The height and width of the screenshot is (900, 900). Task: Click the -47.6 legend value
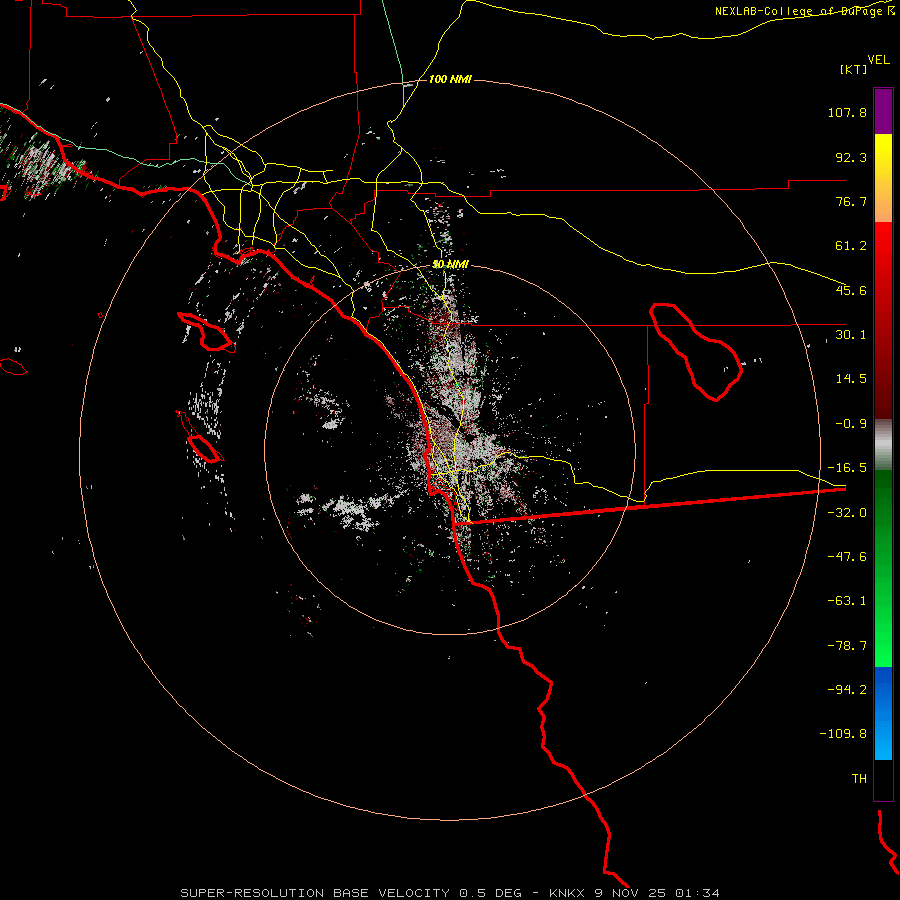(x=847, y=557)
